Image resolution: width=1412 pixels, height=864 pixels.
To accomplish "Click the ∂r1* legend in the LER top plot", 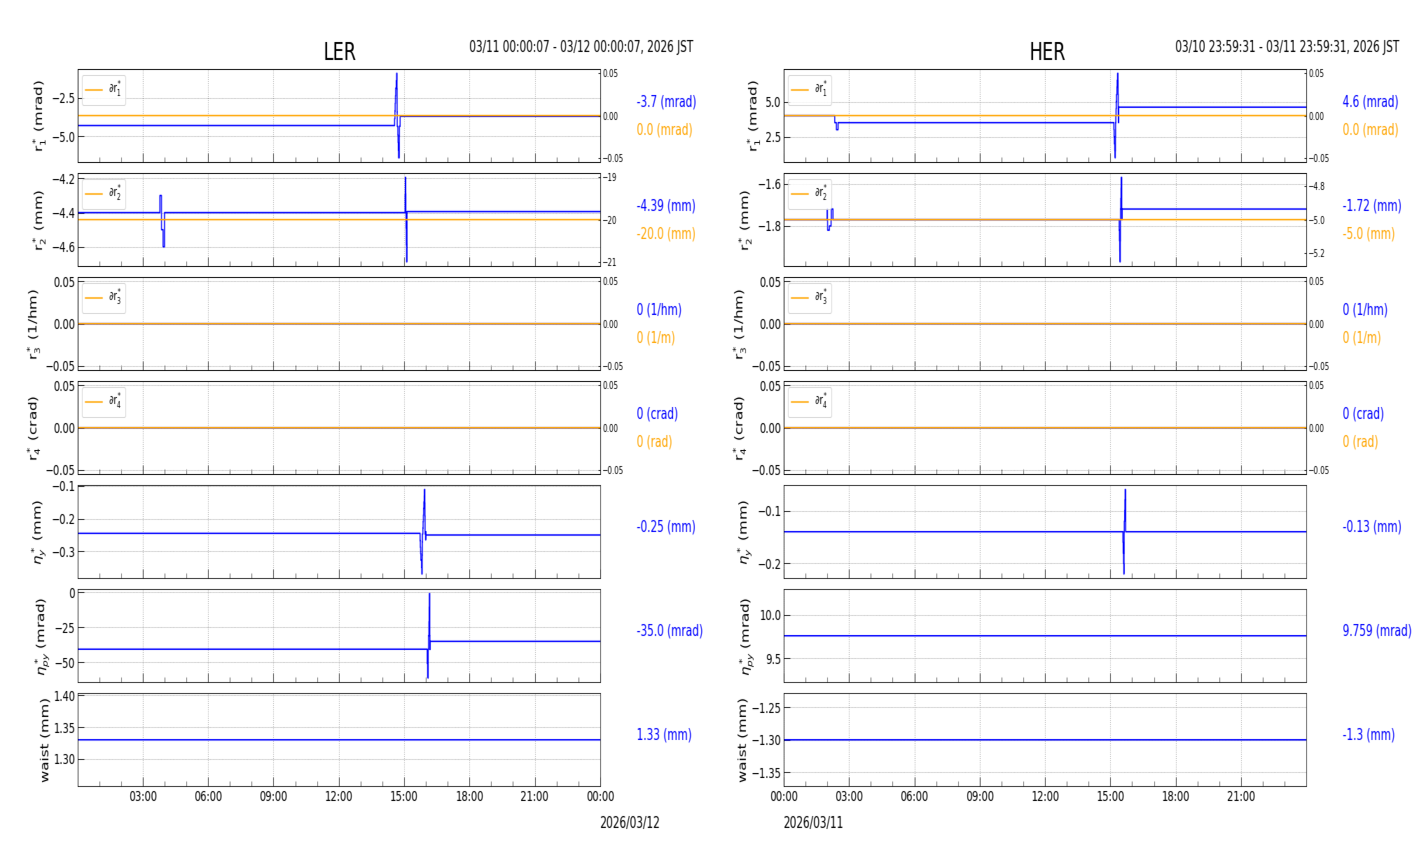I will (x=104, y=90).
